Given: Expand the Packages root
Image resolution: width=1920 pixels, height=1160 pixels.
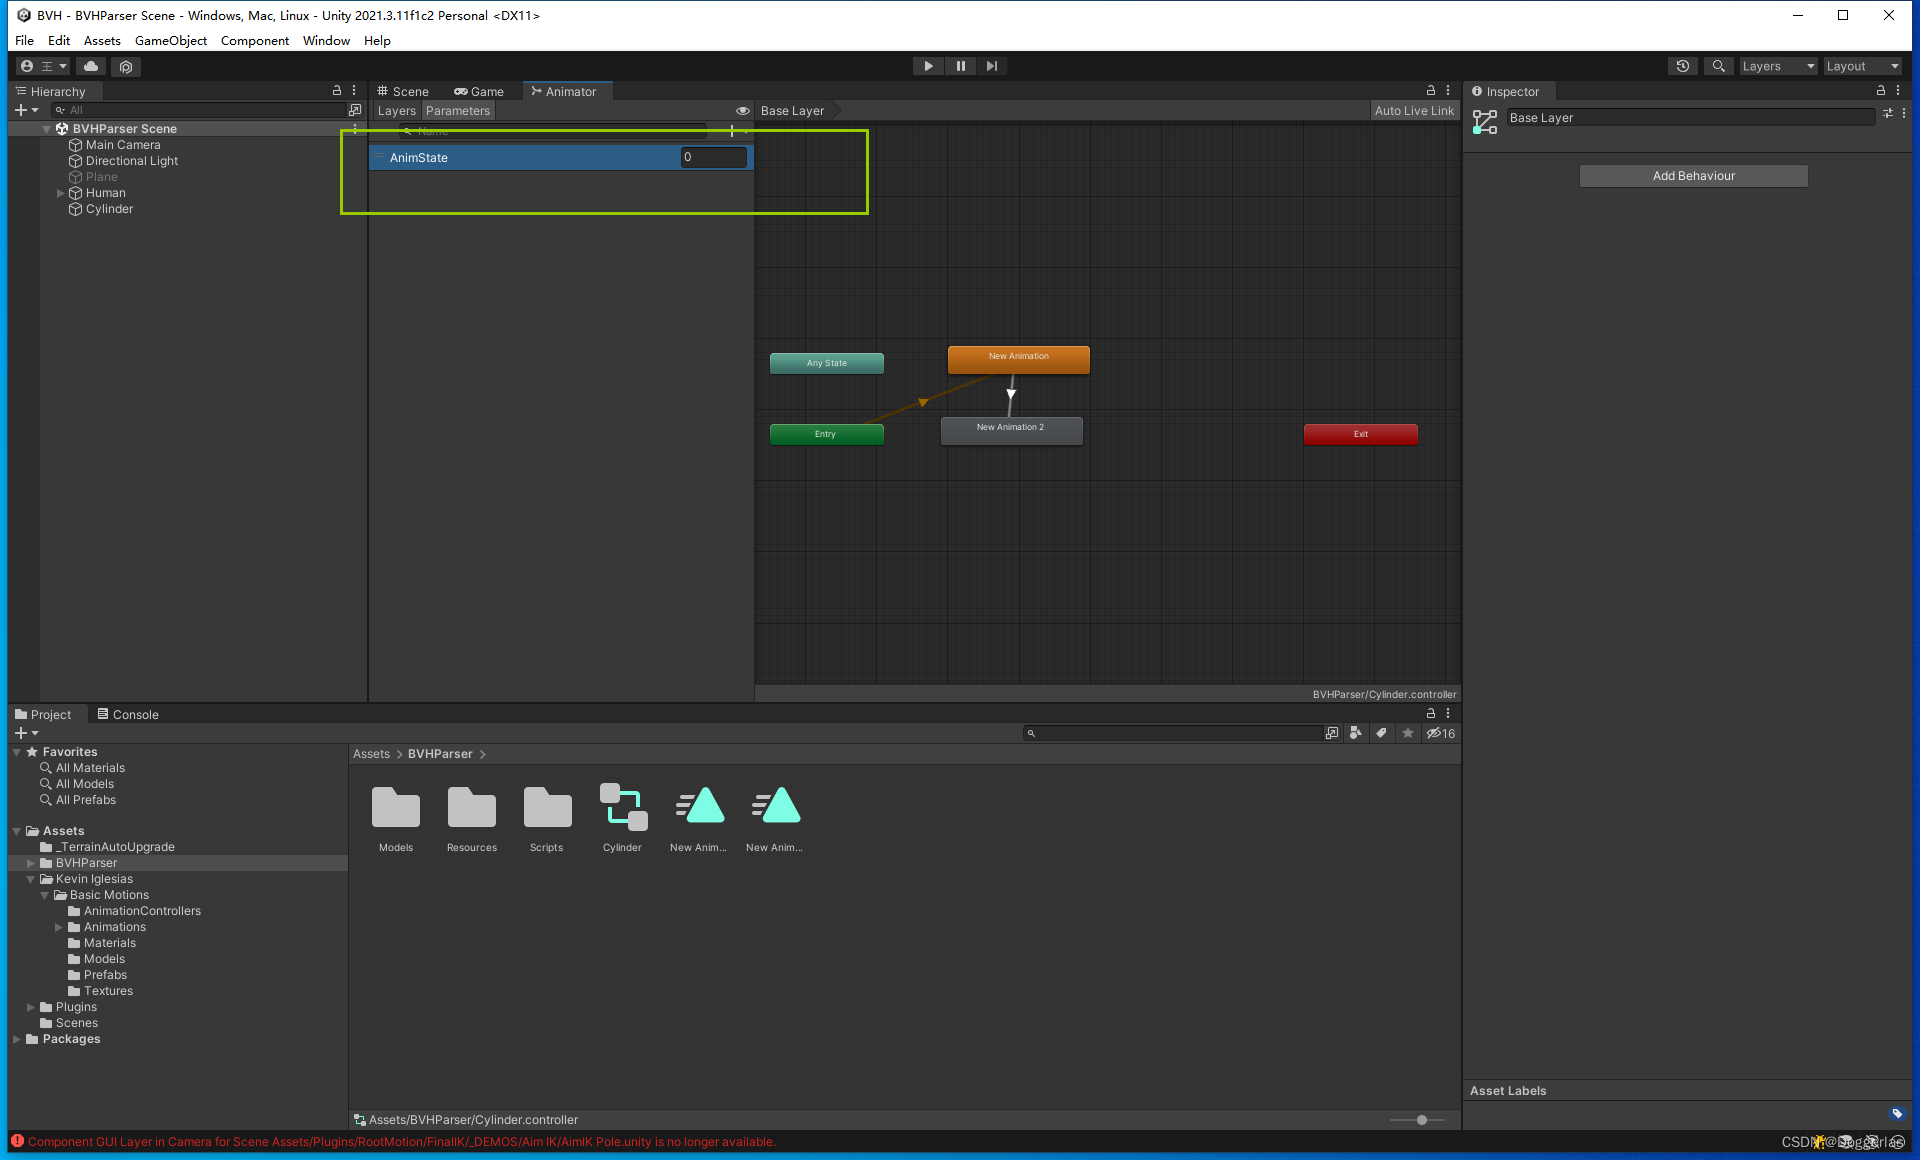Looking at the screenshot, I should click(x=17, y=1039).
